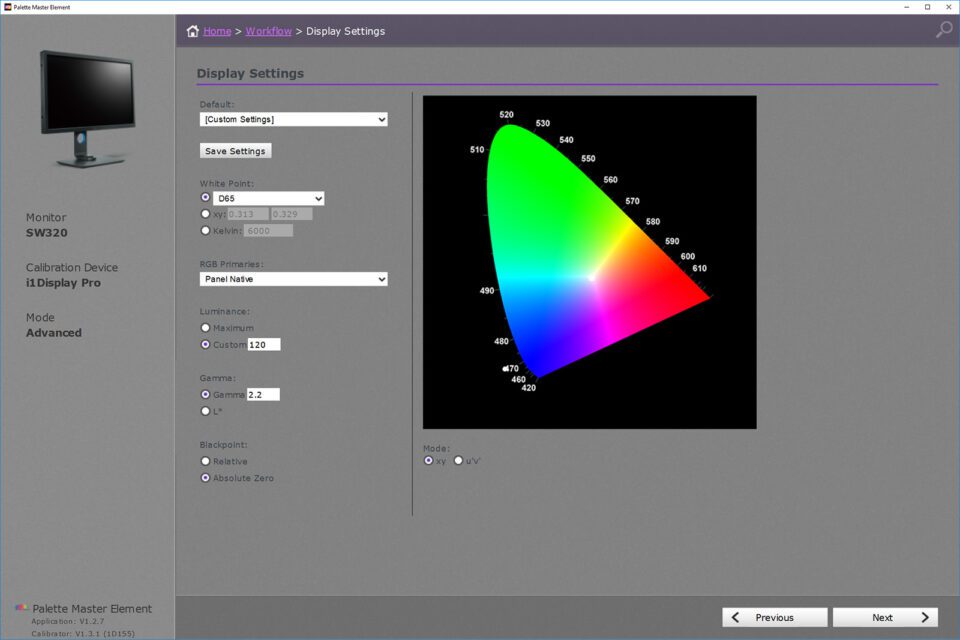Go to Home breadcrumb link

pos(217,31)
